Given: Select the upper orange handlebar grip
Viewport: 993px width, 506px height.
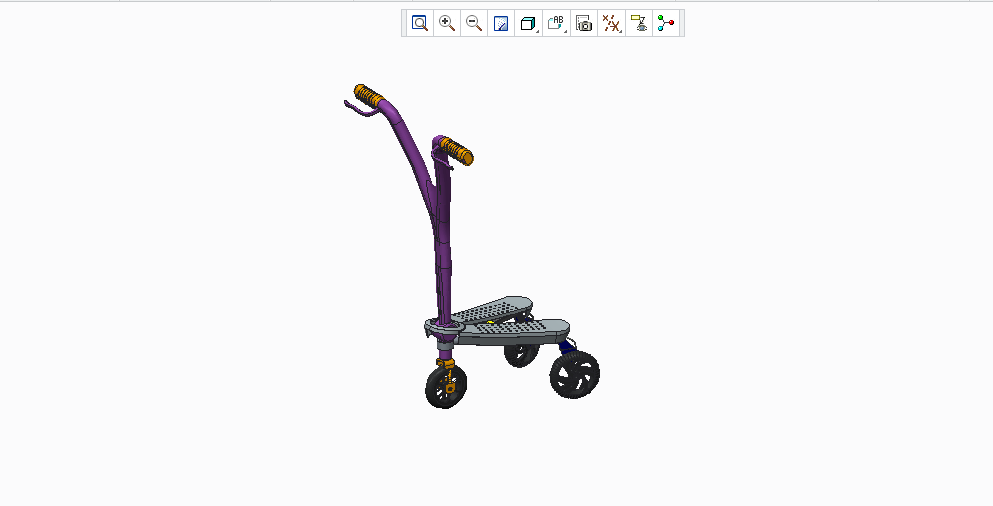Looking at the screenshot, I should click(368, 96).
